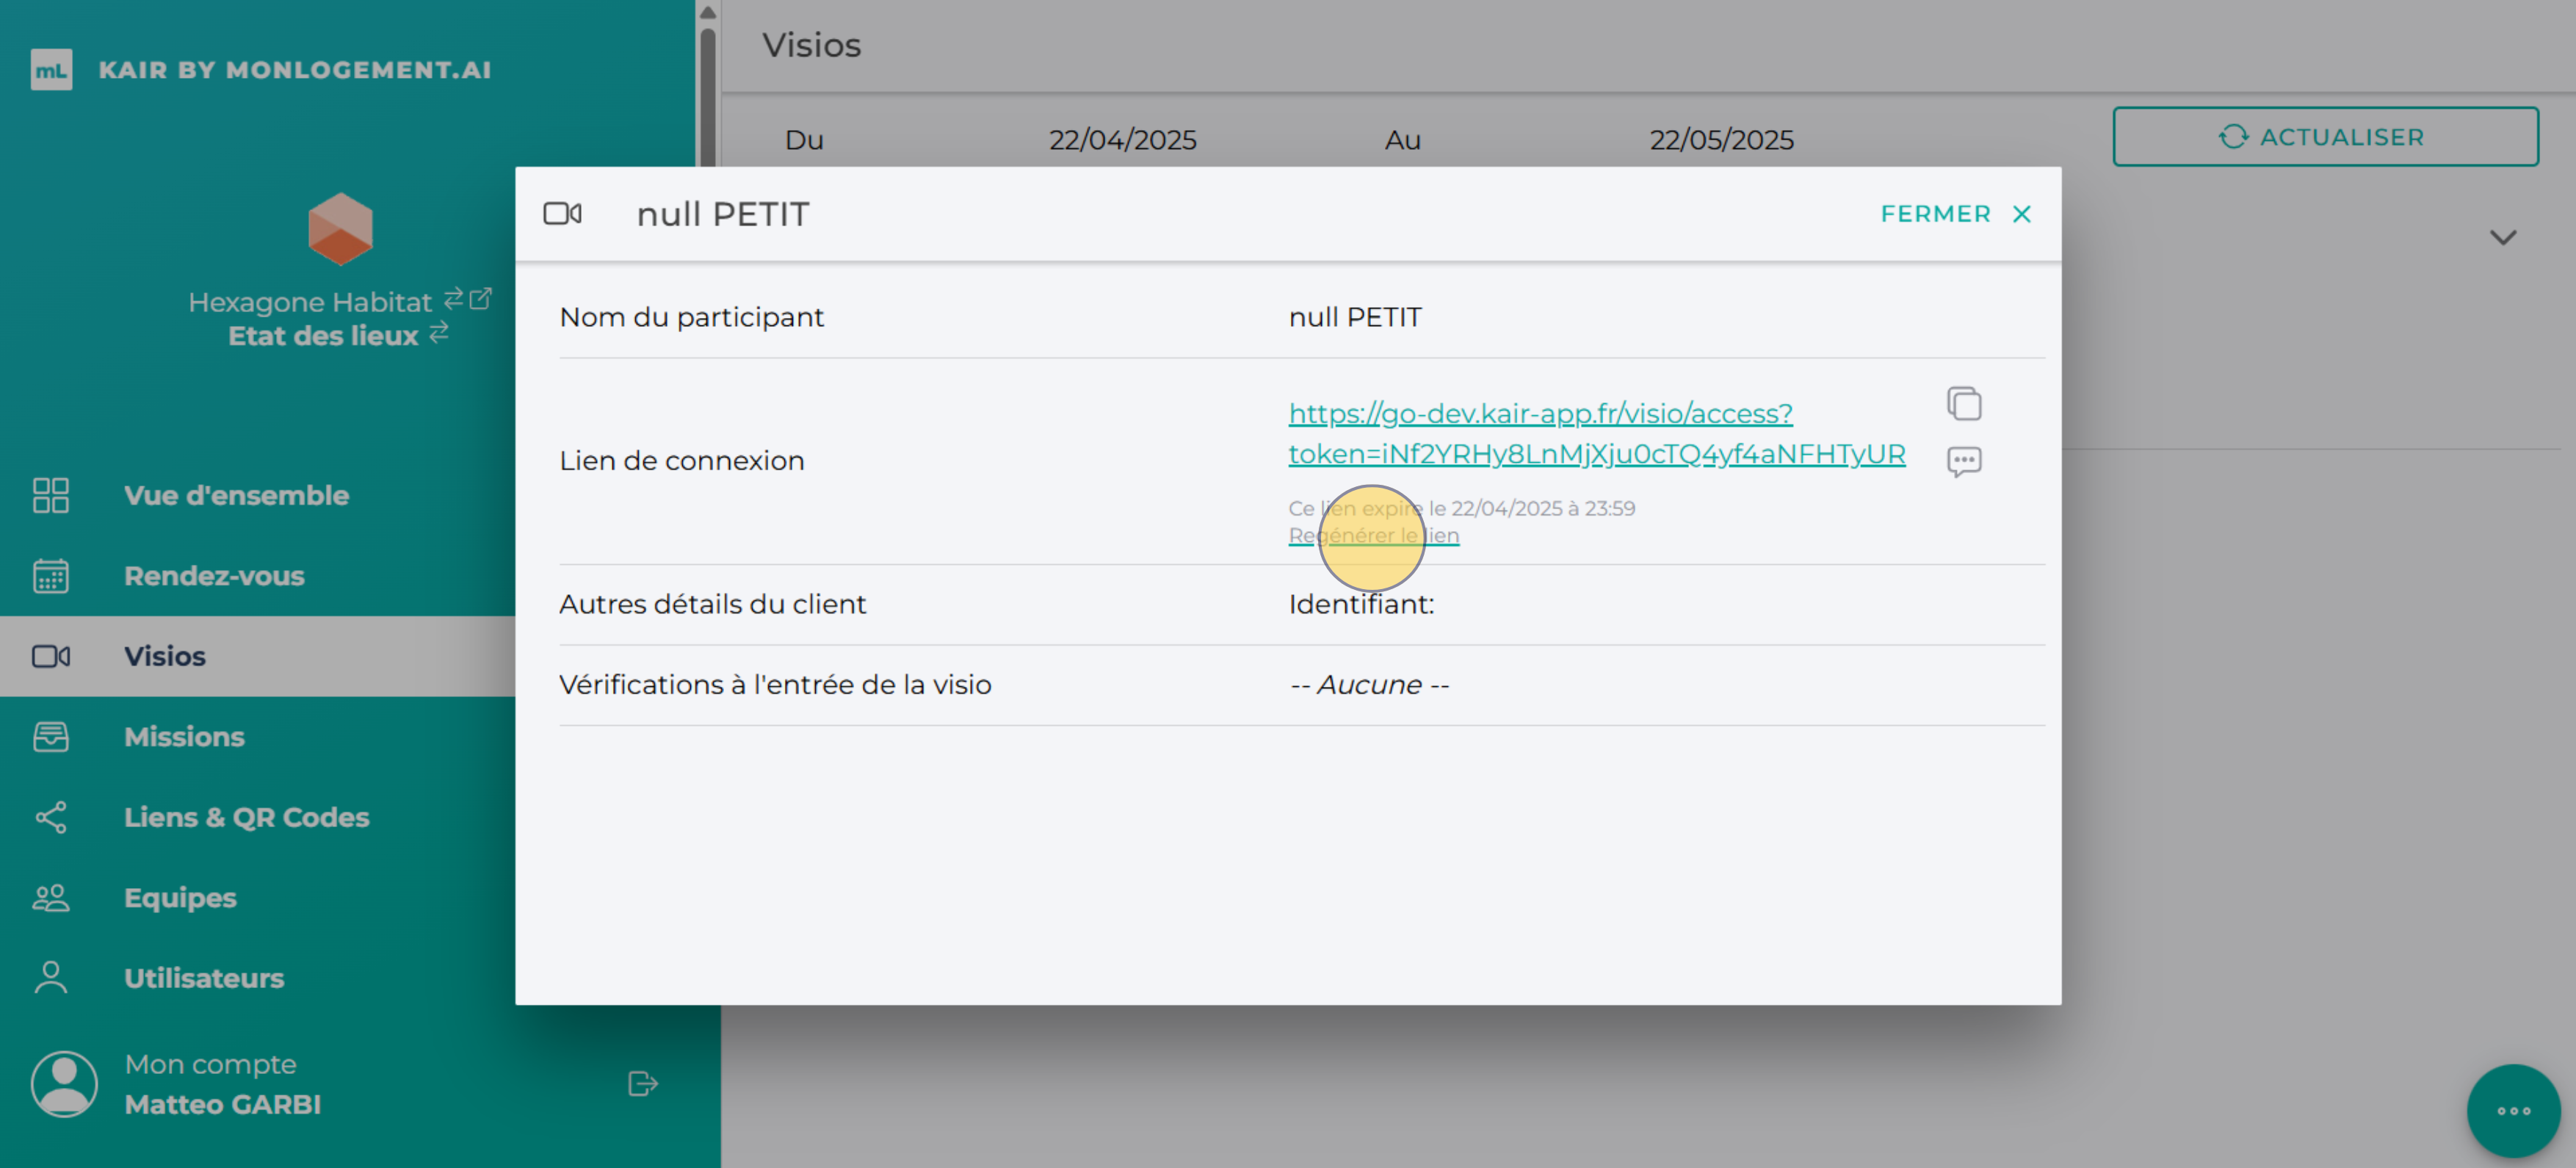Click the mL logo in sidebar header
The height and width of the screenshot is (1168, 2576).
pos(51,70)
